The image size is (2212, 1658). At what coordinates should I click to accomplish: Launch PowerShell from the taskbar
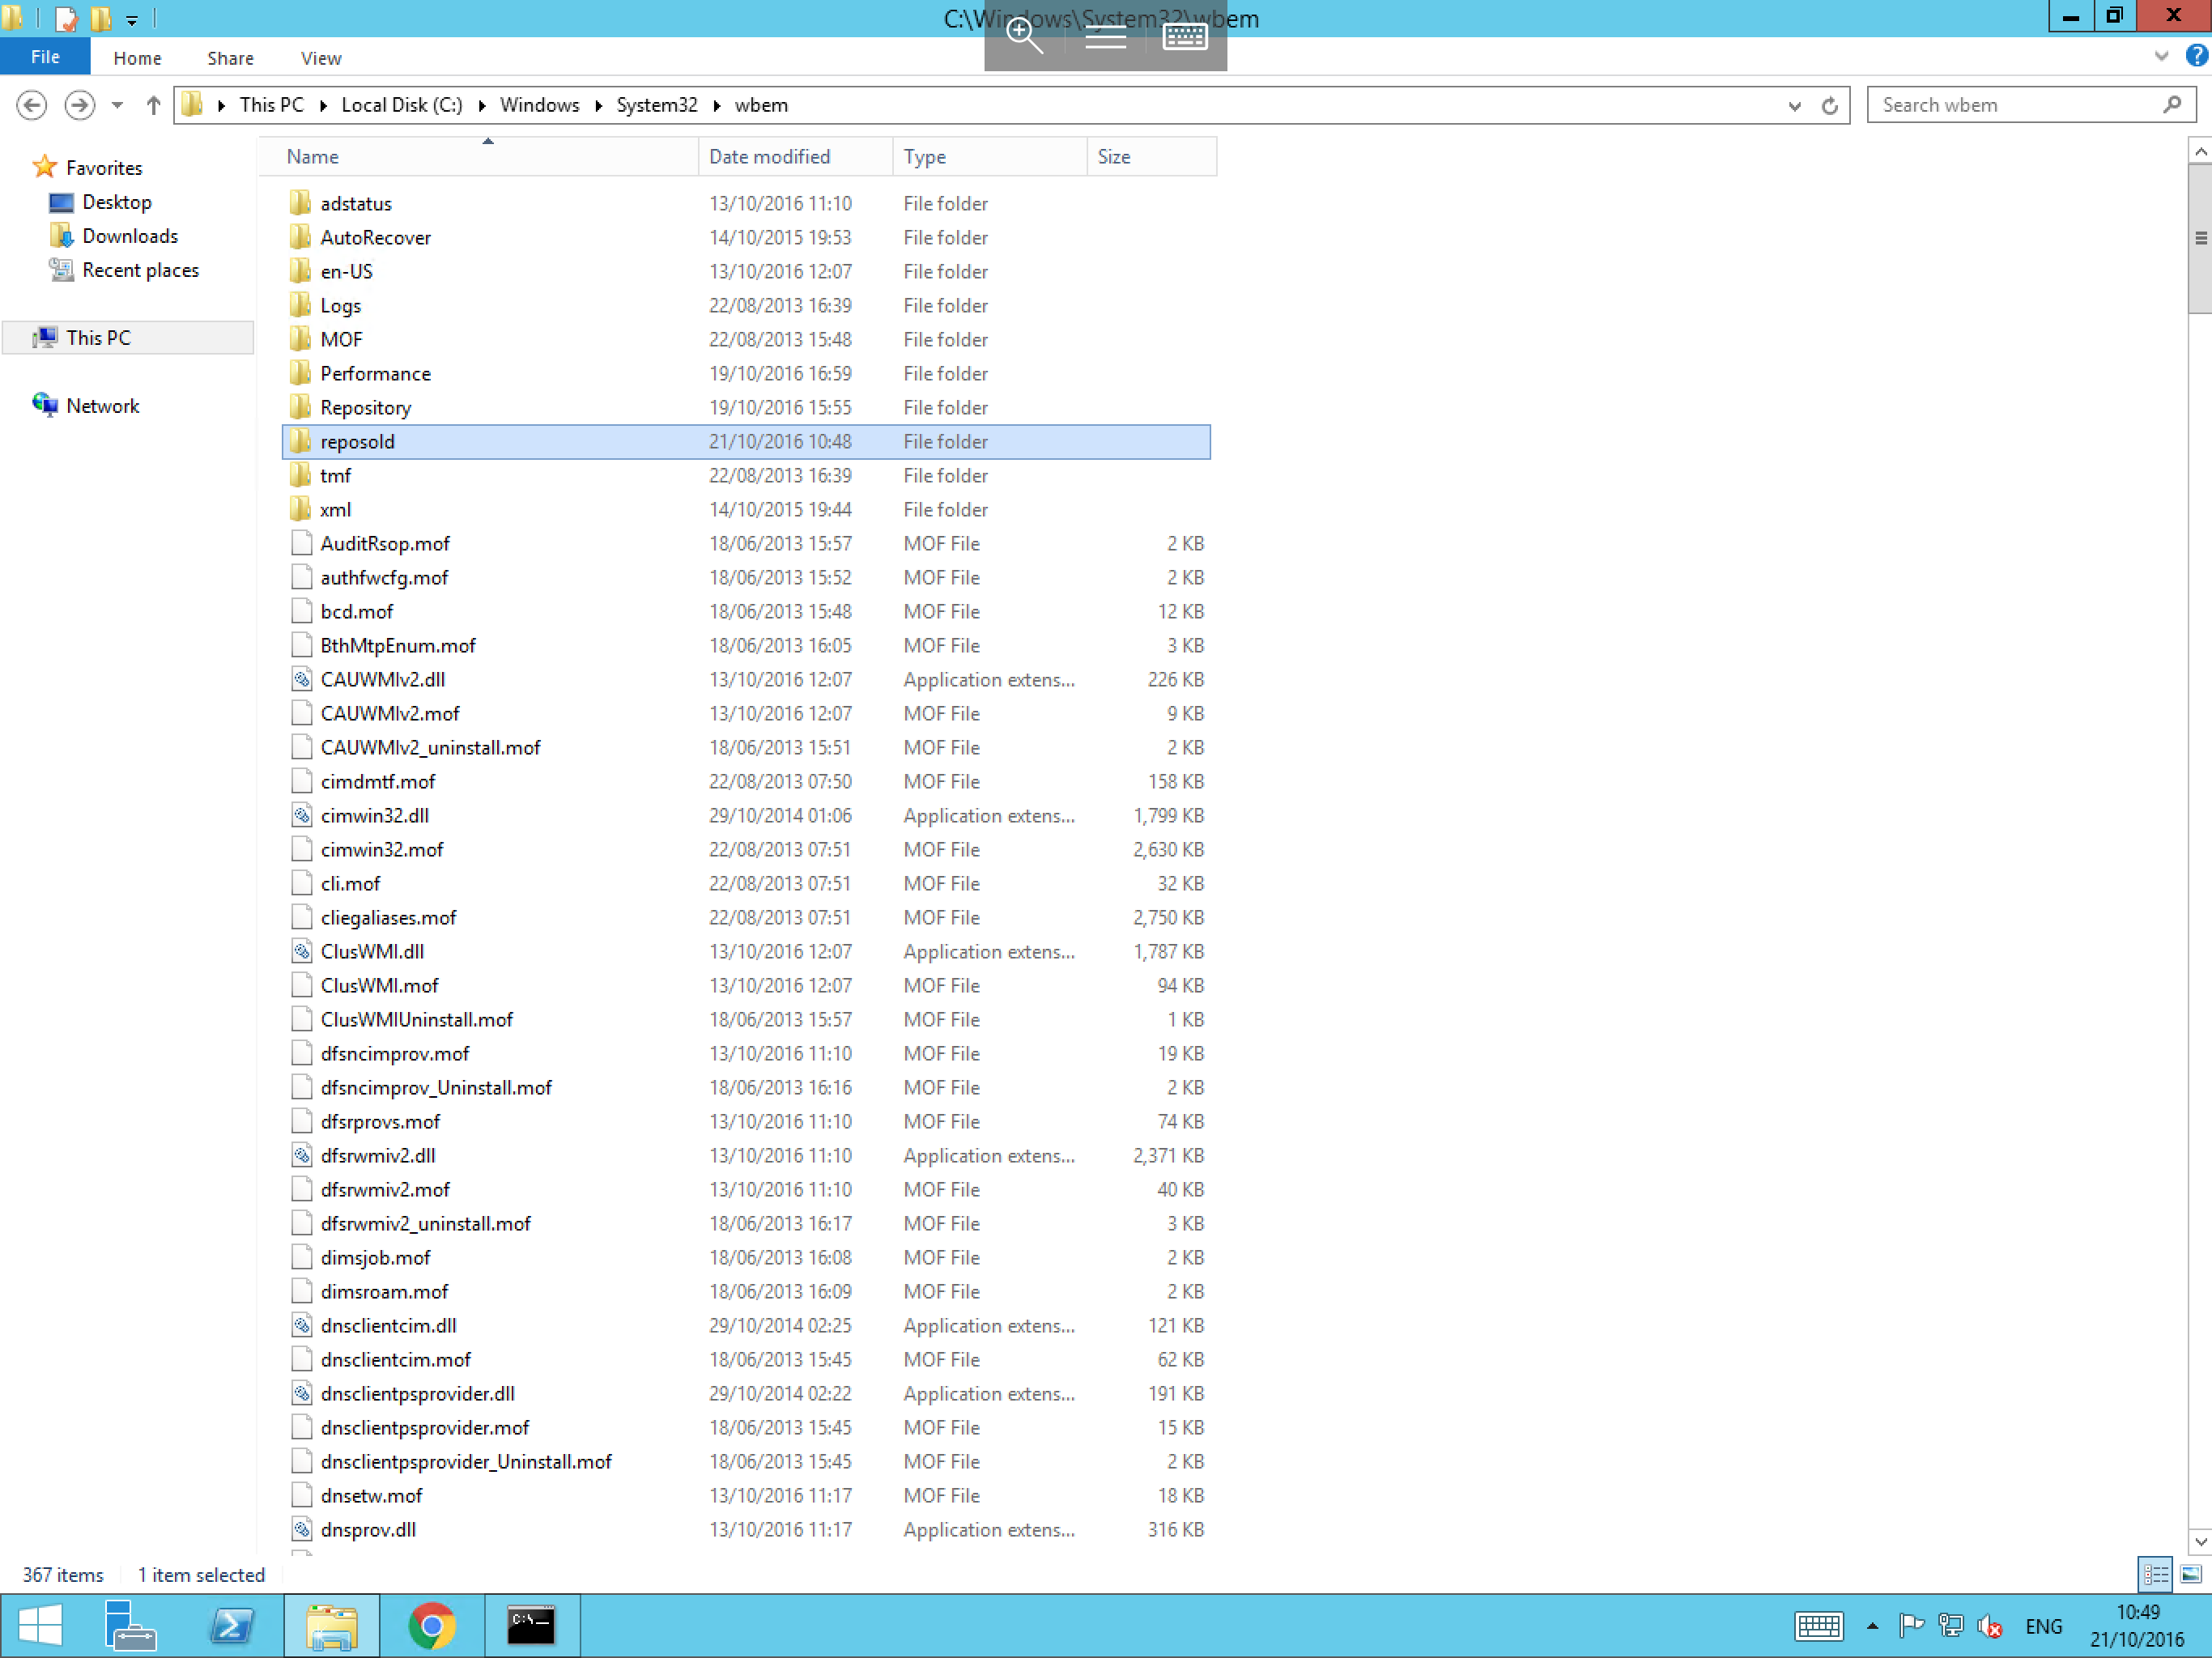click(232, 1626)
